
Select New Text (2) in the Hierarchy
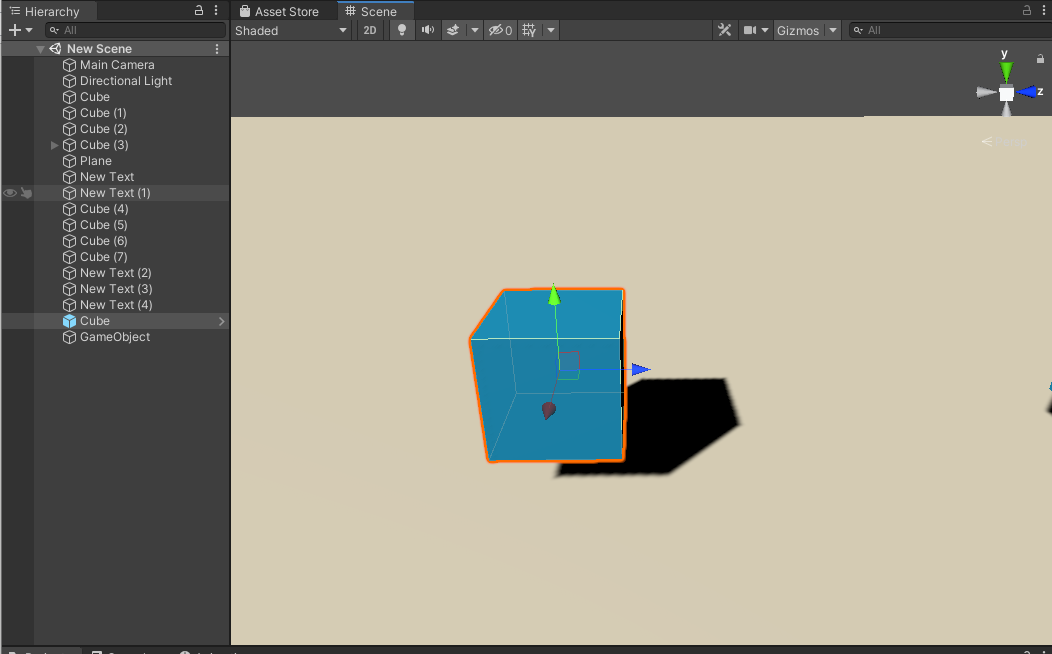(x=116, y=274)
